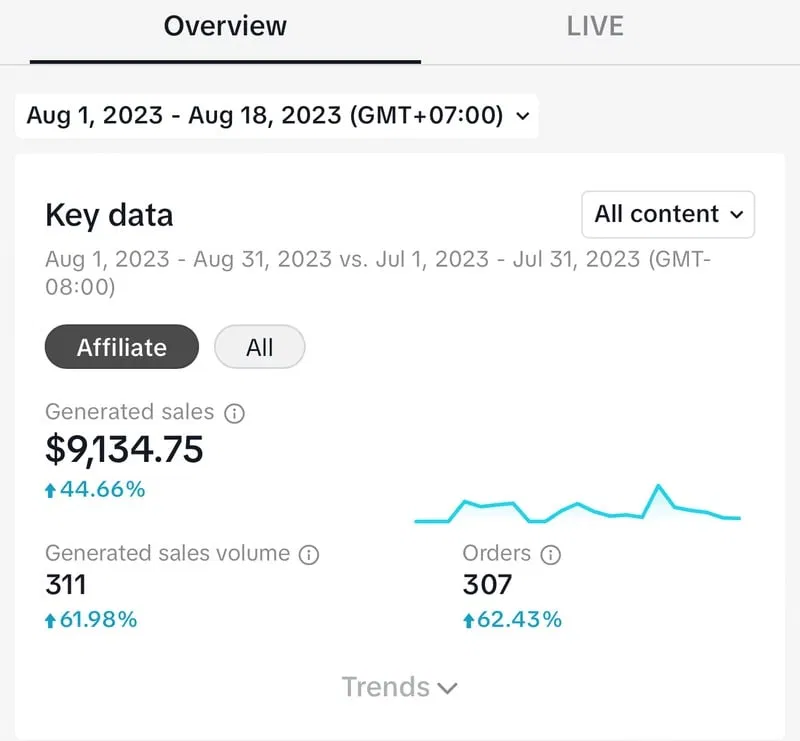Expand the Trends section
Viewport: 800px width, 741px height.
[400, 687]
